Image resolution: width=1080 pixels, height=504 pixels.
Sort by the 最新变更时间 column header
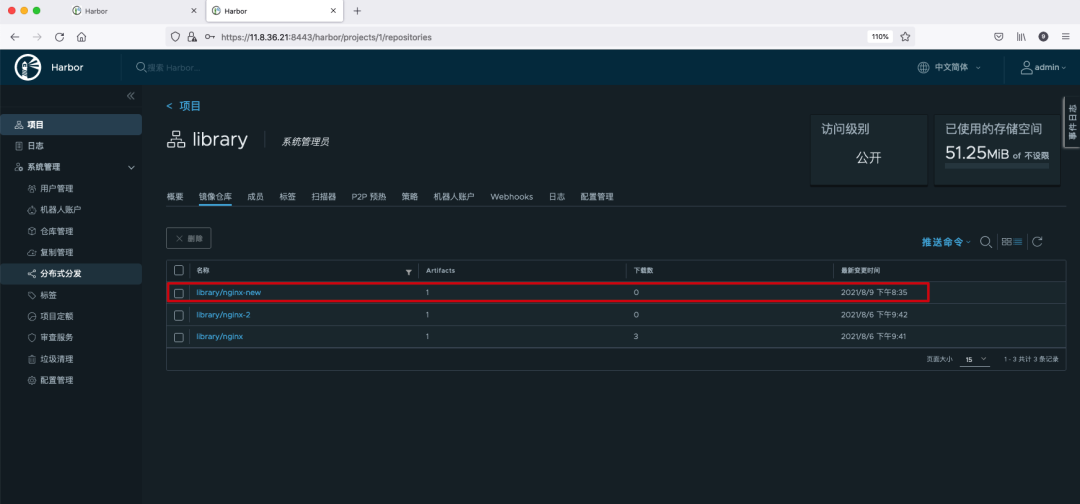pyautogui.click(x=860, y=271)
